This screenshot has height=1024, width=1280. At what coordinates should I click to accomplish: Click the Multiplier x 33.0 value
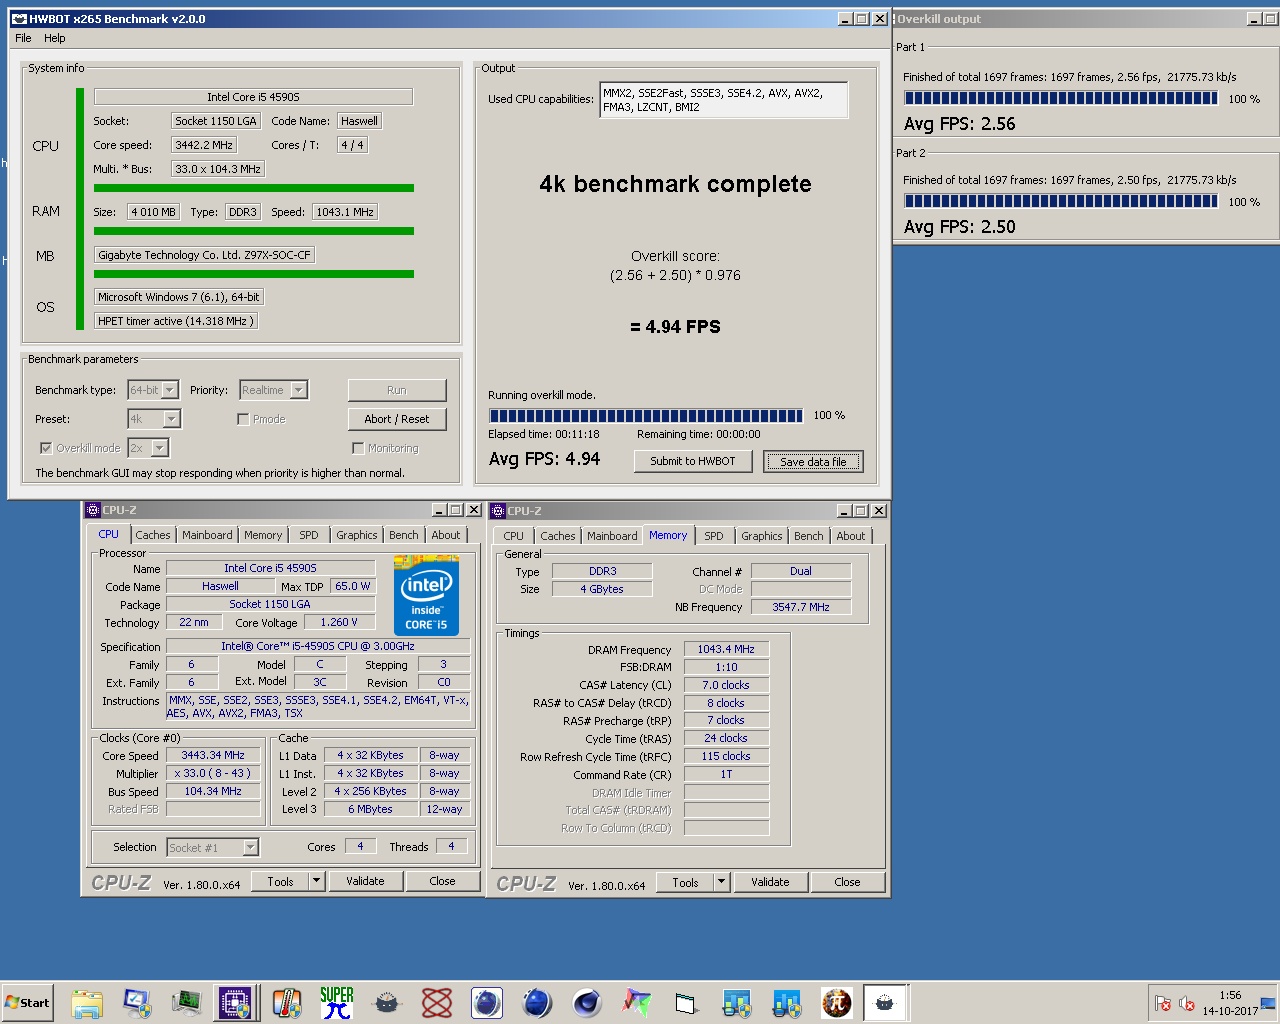click(213, 773)
